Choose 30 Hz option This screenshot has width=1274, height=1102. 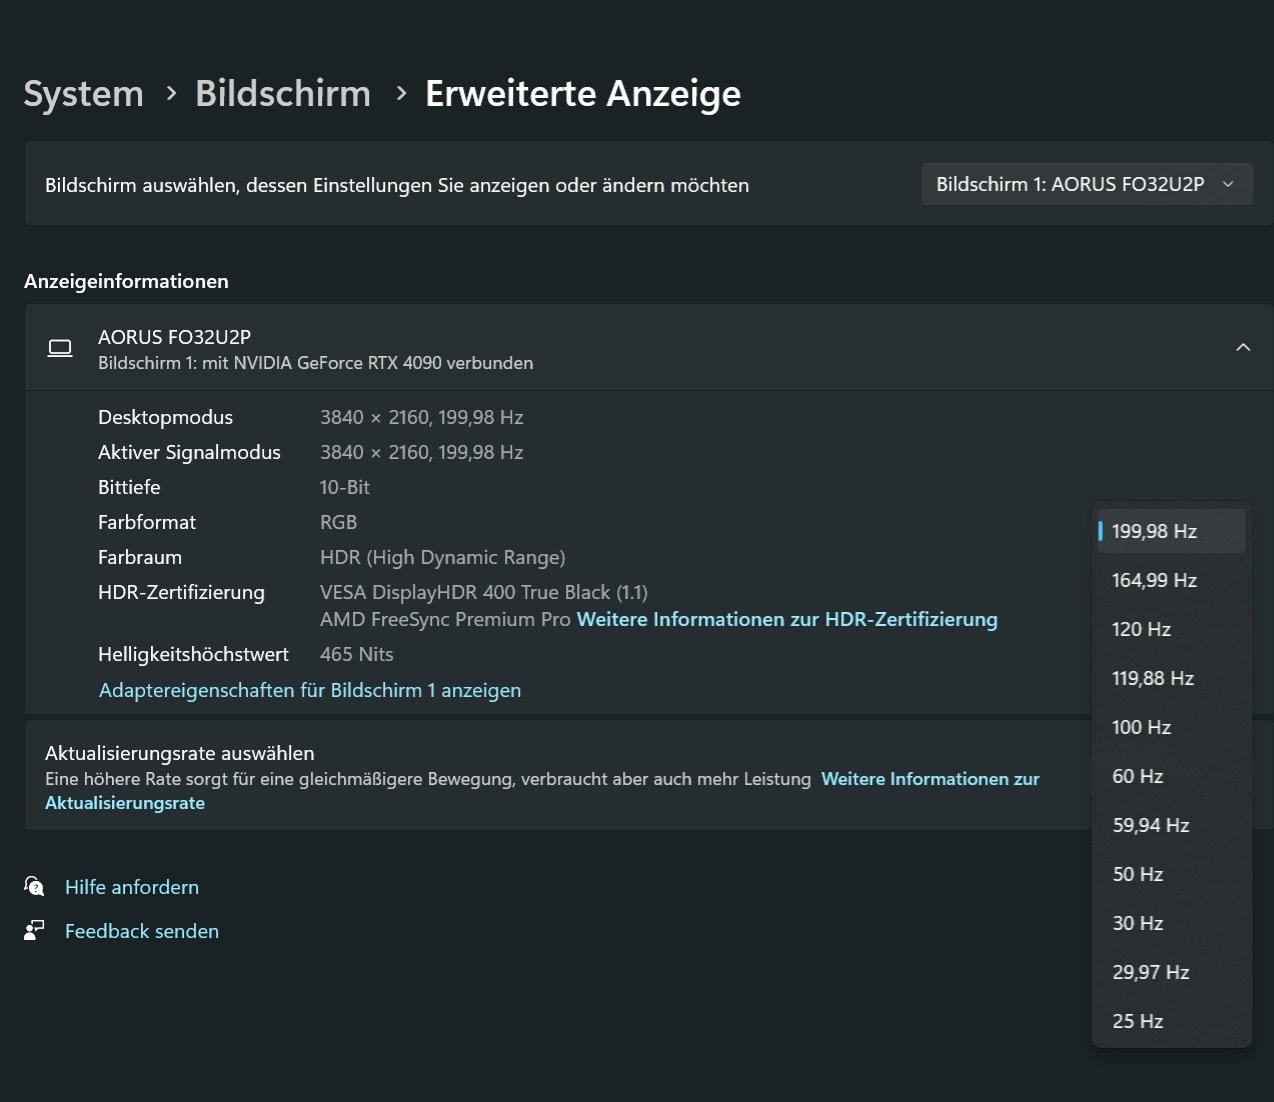[1171, 923]
